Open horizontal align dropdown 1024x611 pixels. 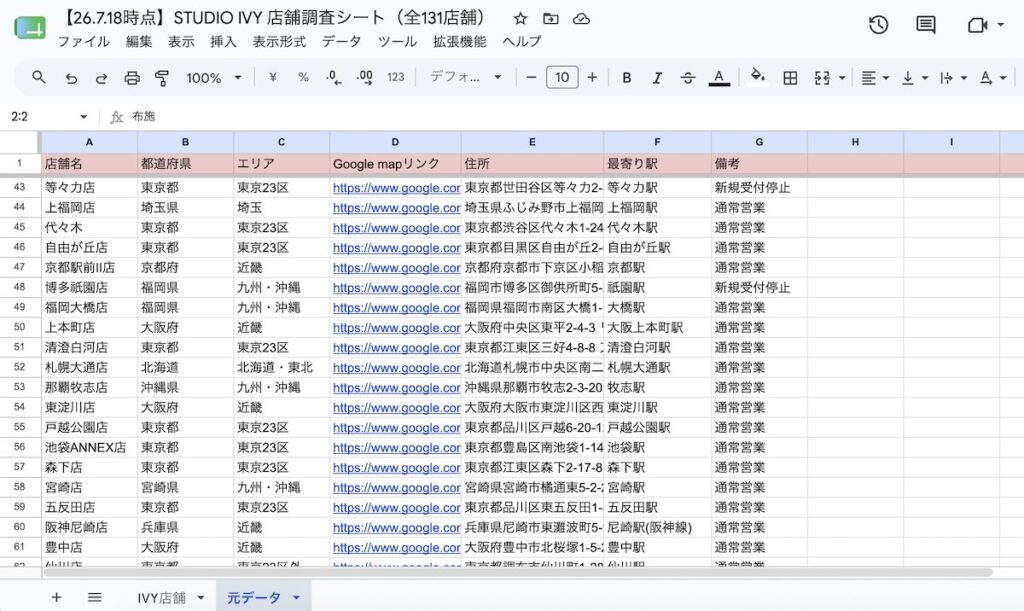click(875, 78)
